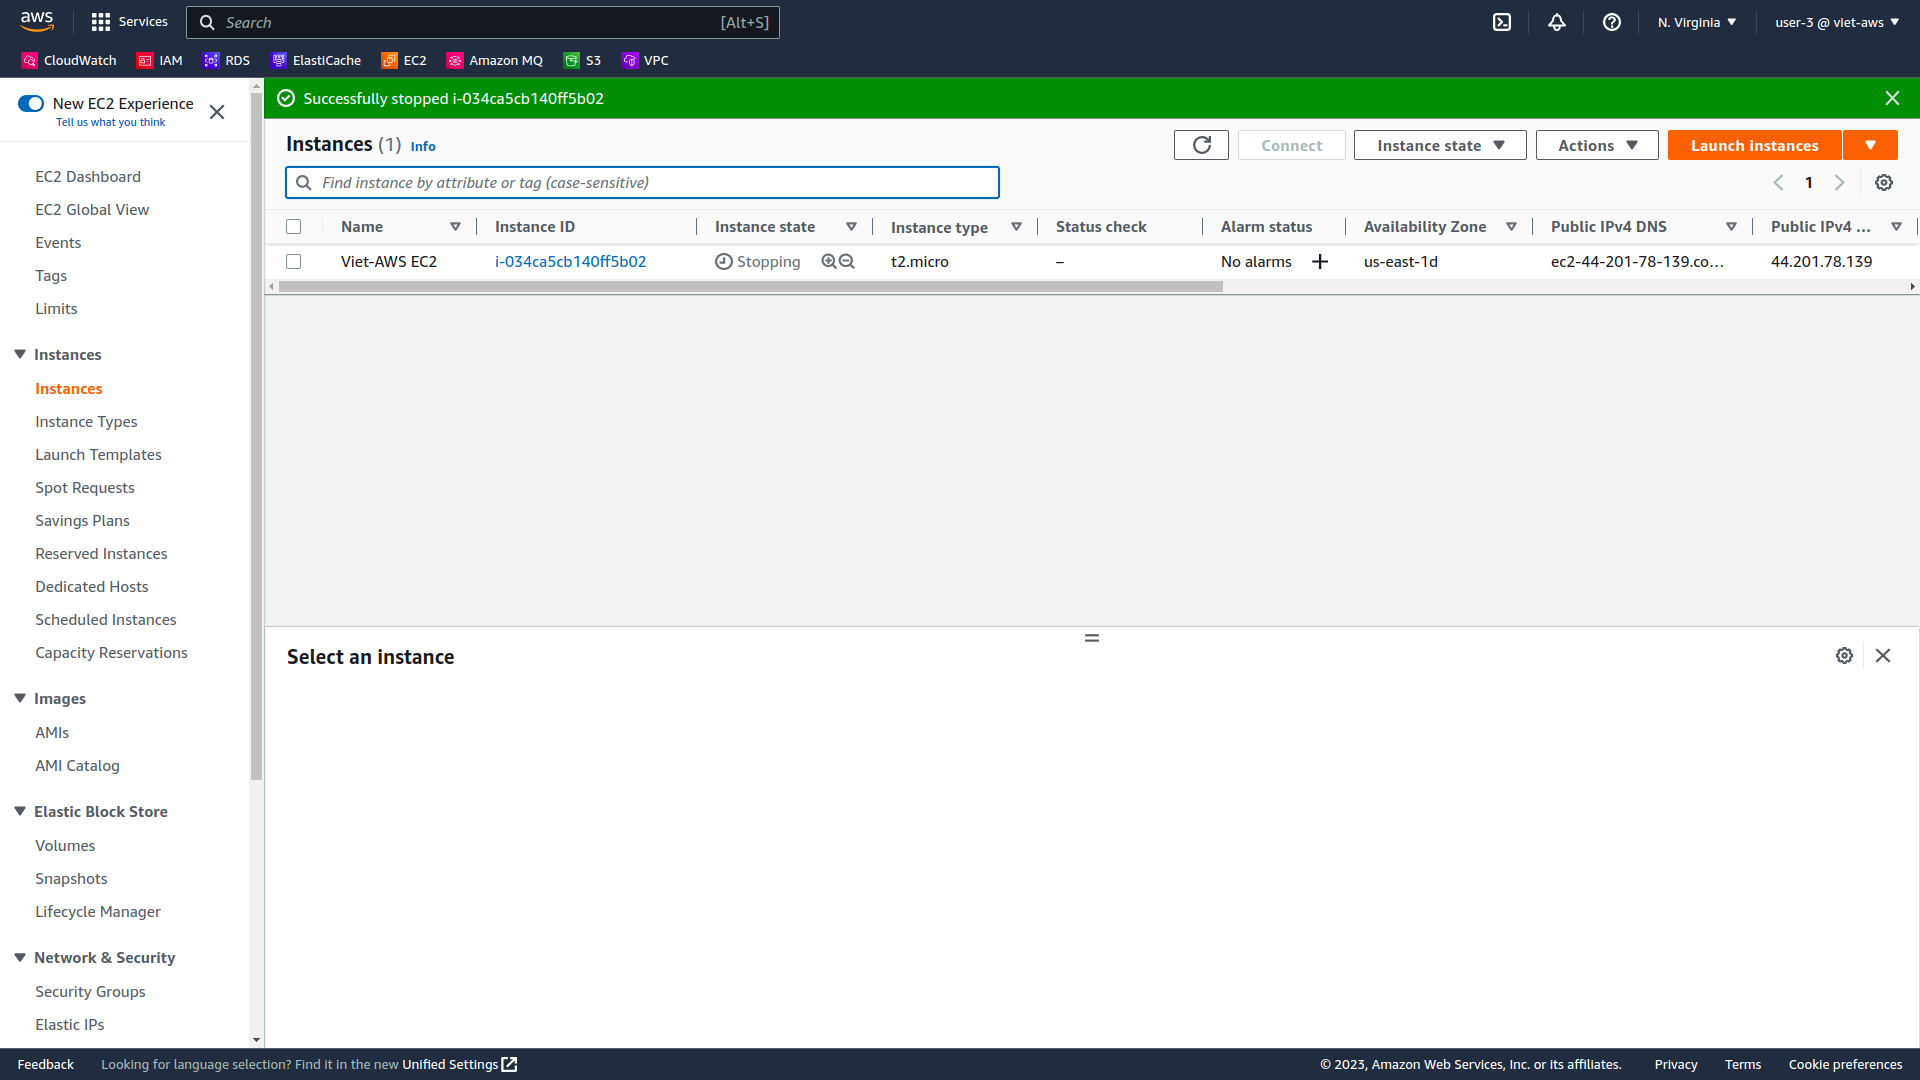Image resolution: width=1920 pixels, height=1080 pixels.
Task: Open Snapshots in sidebar
Action: [71, 879]
